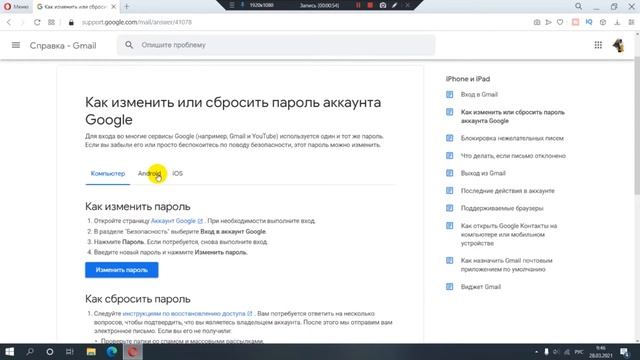Open the Google account avatar

pyautogui.click(x=618, y=45)
